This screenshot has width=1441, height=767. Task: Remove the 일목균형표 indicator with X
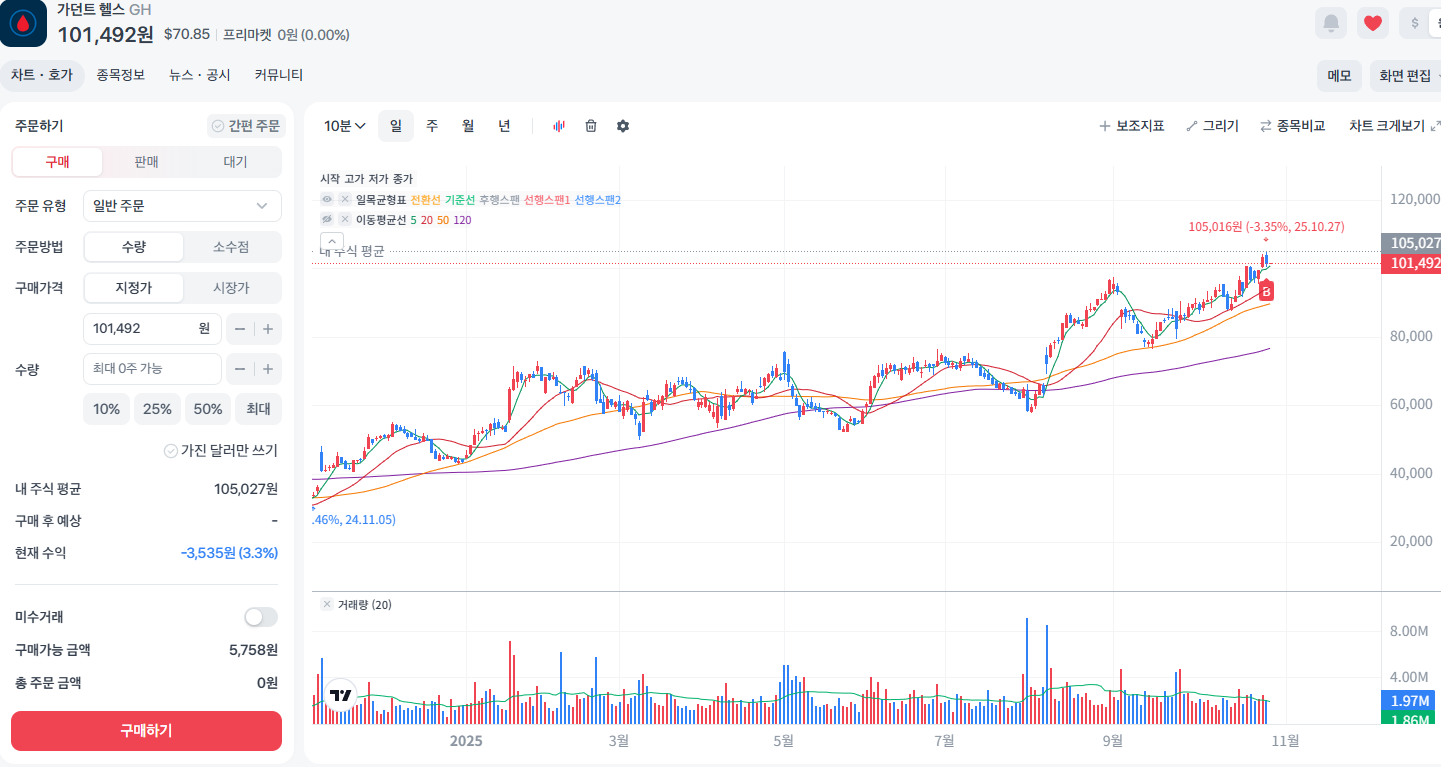[x=344, y=200]
